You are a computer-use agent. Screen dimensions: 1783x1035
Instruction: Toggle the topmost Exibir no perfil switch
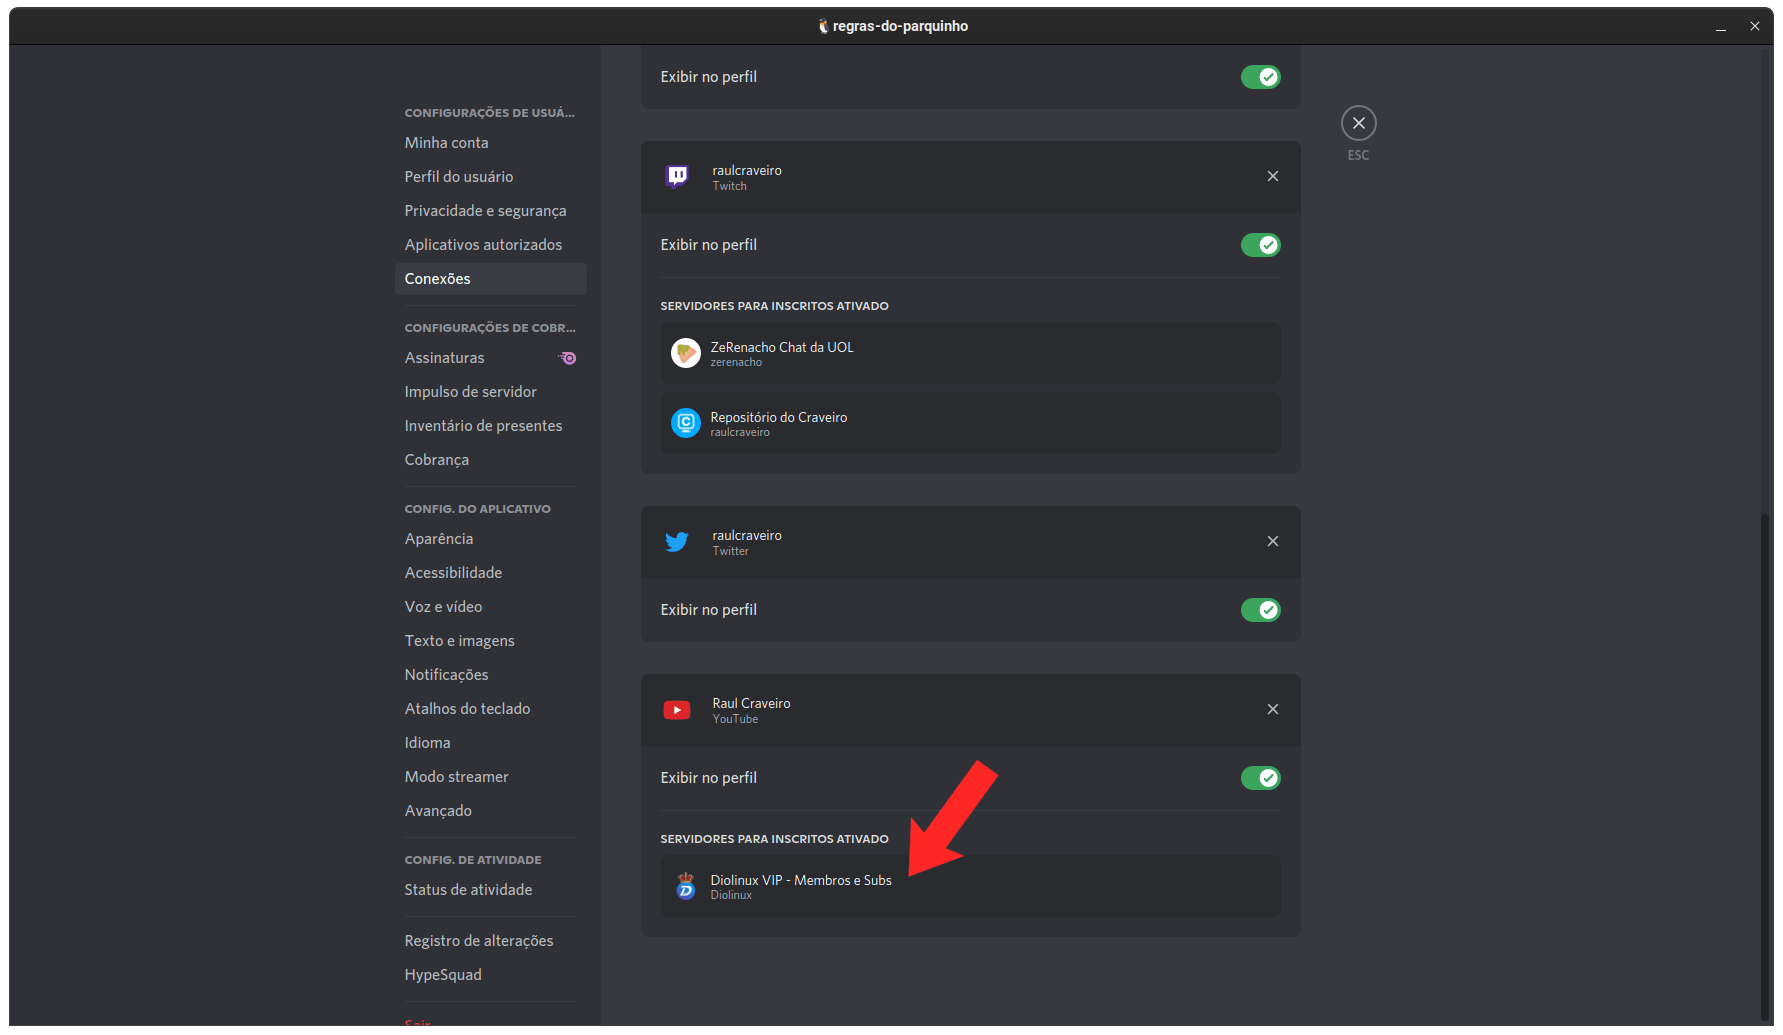tap(1261, 77)
